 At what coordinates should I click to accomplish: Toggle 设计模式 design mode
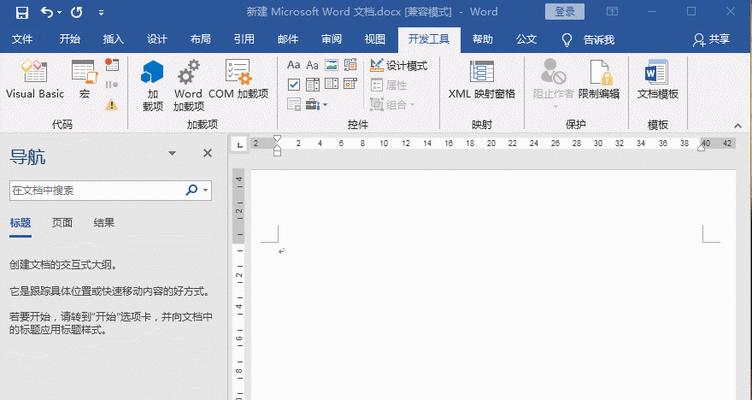399,66
